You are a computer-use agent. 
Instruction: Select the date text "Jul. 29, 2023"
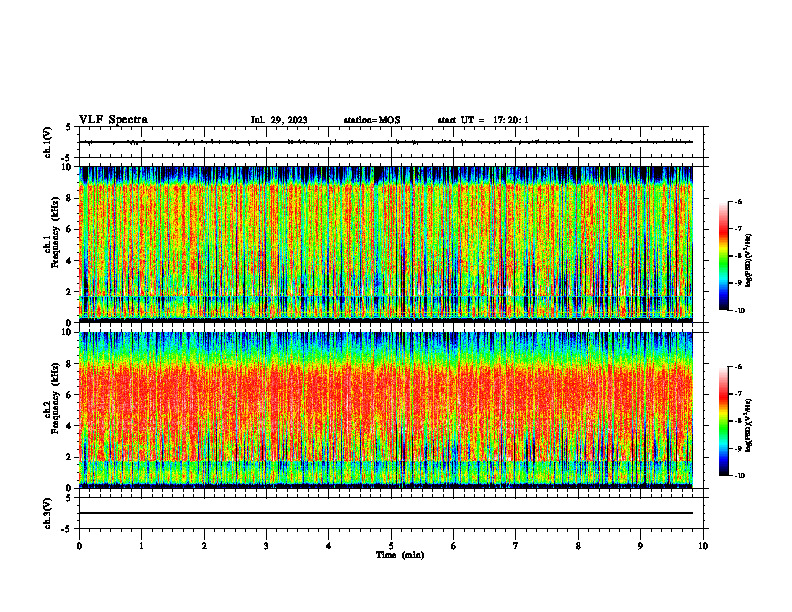[x=279, y=120]
